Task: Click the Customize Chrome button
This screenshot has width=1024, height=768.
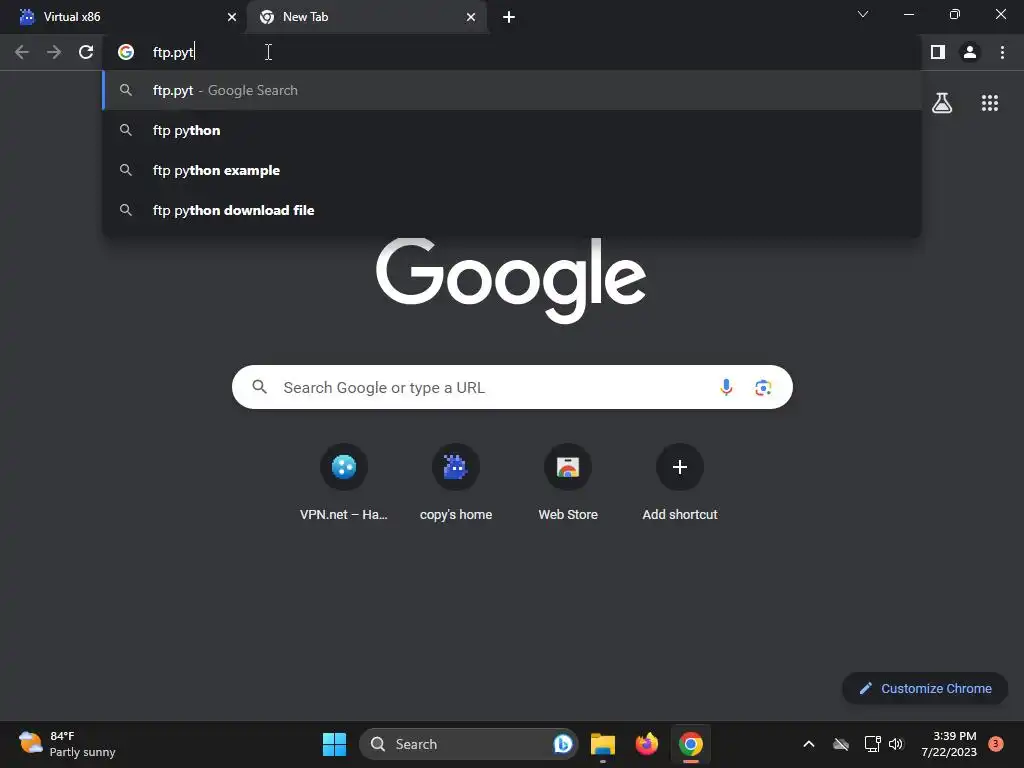Action: coord(925,688)
